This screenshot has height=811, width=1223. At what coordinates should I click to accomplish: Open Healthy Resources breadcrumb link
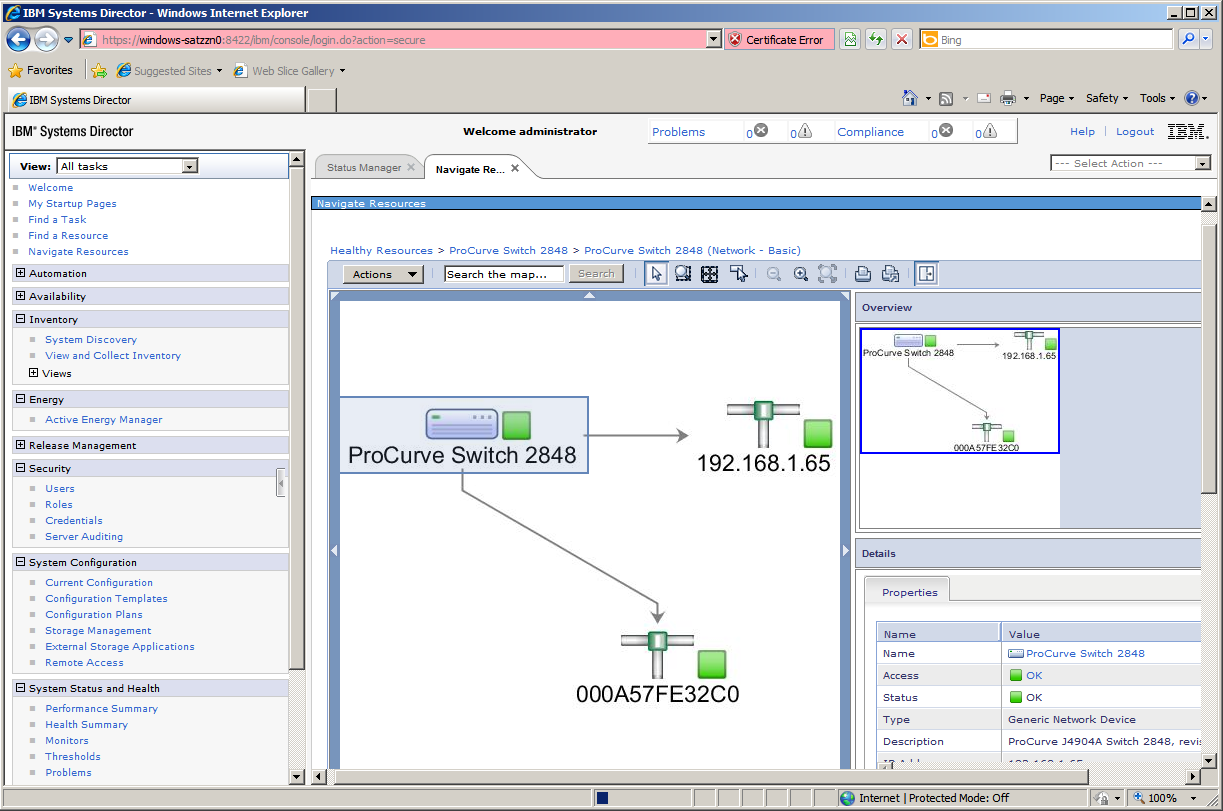point(381,250)
